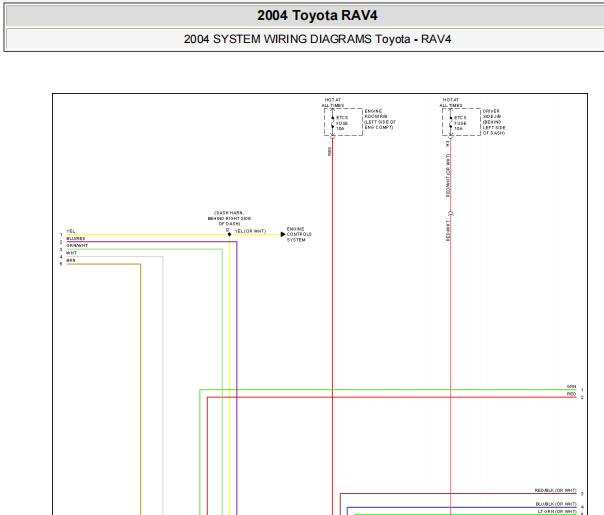Image resolution: width=604 pixels, height=515 pixels.
Task: Click the 'LT GRN (OR WHT)' wire label
Action: pos(557,511)
